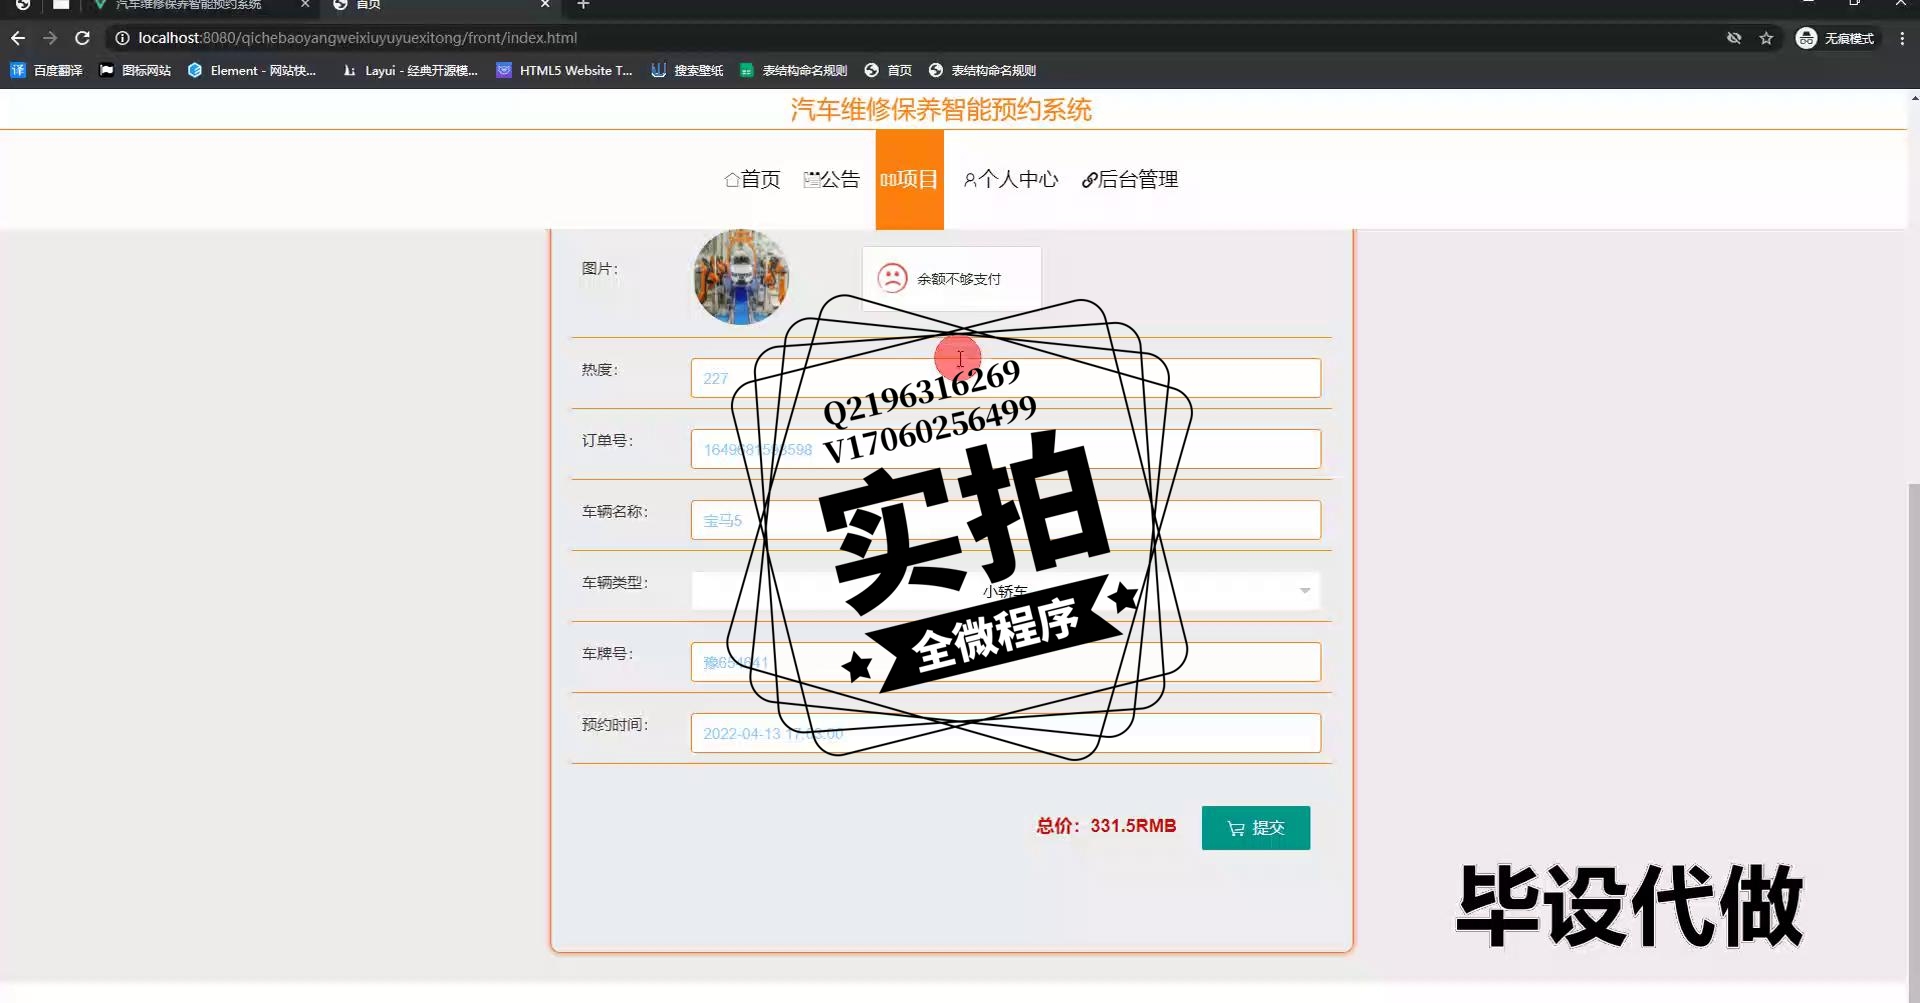The image size is (1920, 1003).
Task: Open first 表结构命名规则 bookmark with green icon
Action: point(794,70)
